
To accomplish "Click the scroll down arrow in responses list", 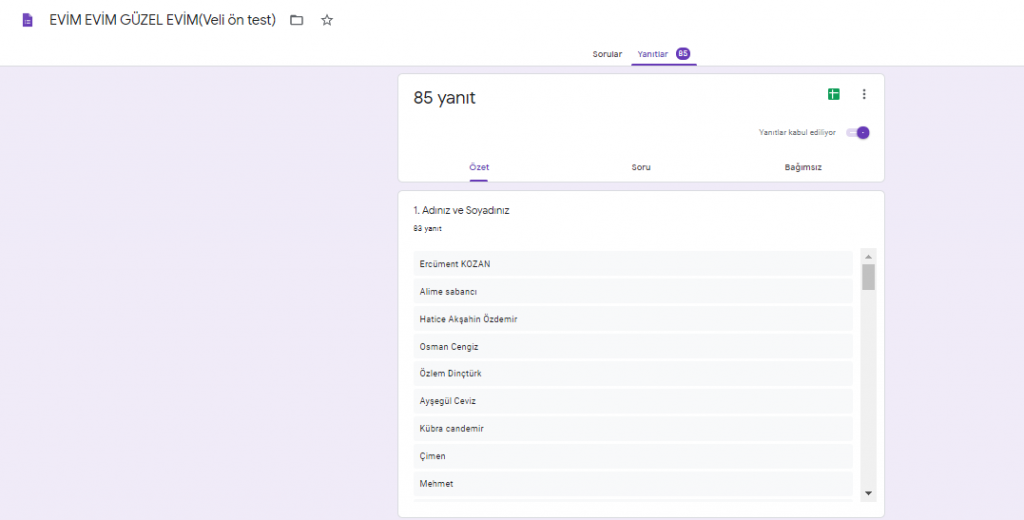I will 868,493.
